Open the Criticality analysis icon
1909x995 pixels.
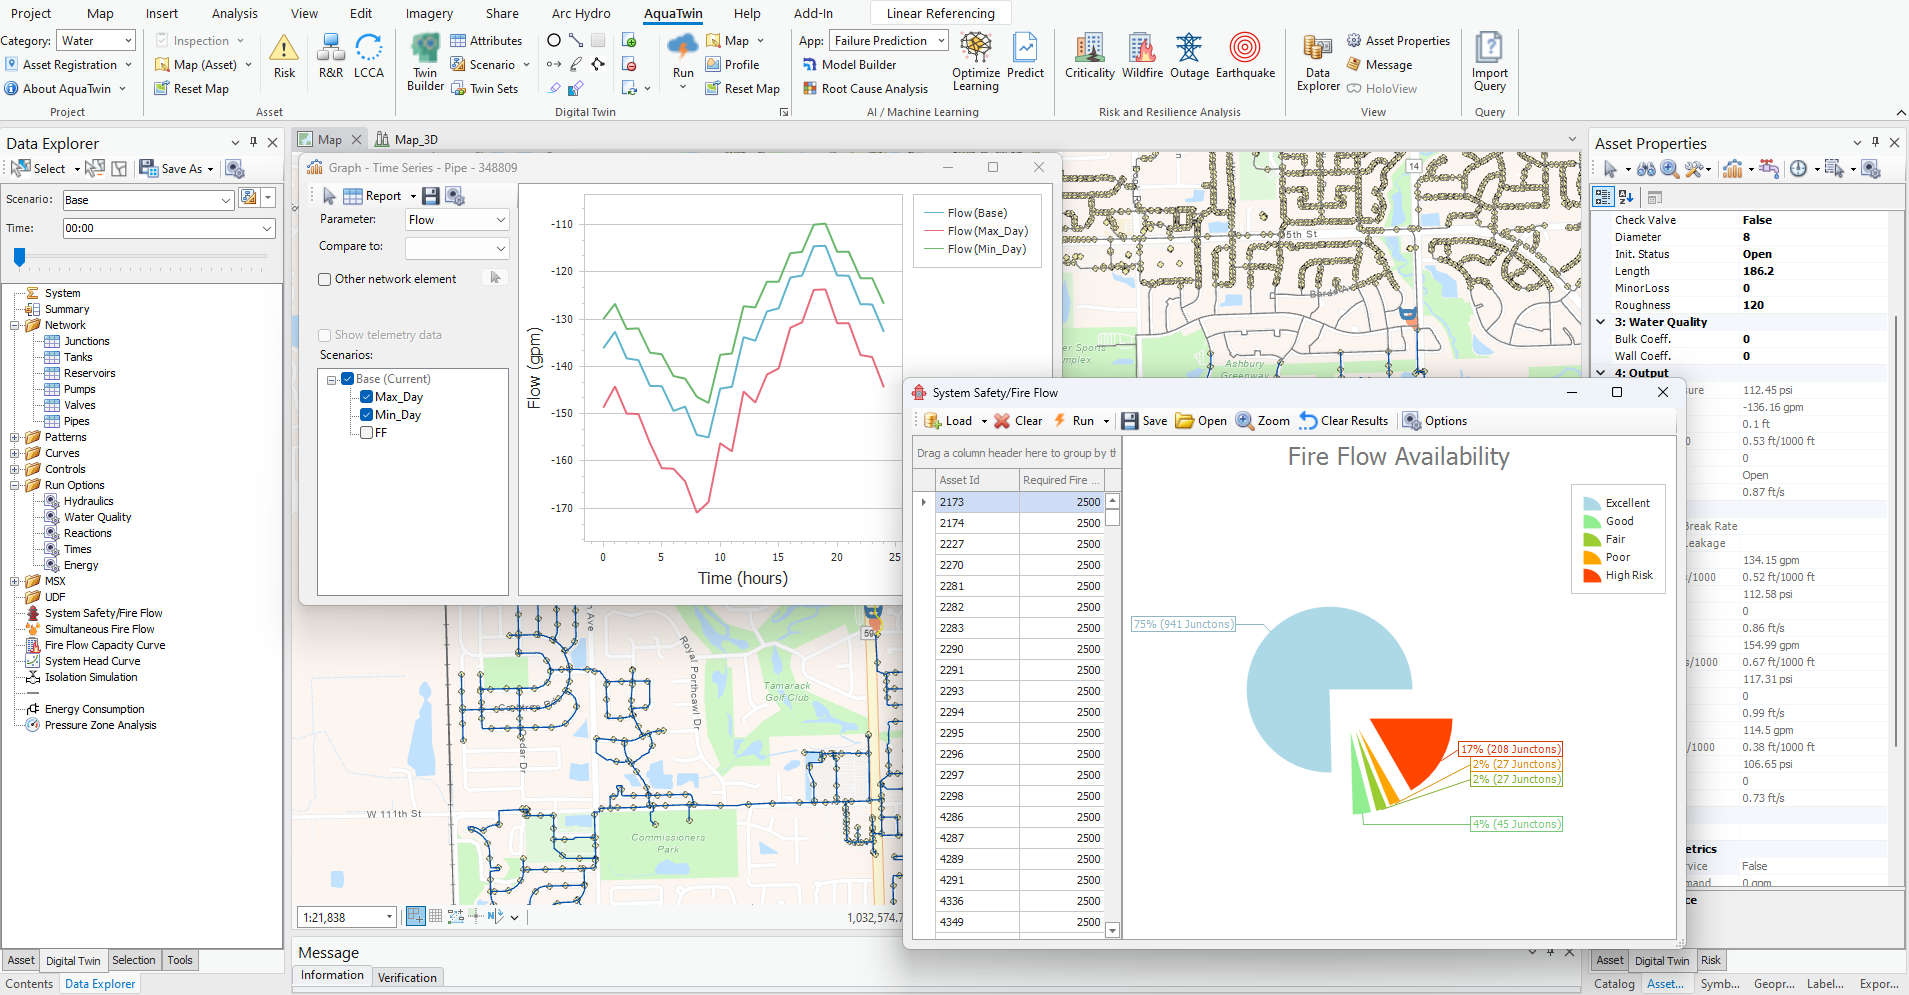[1089, 56]
